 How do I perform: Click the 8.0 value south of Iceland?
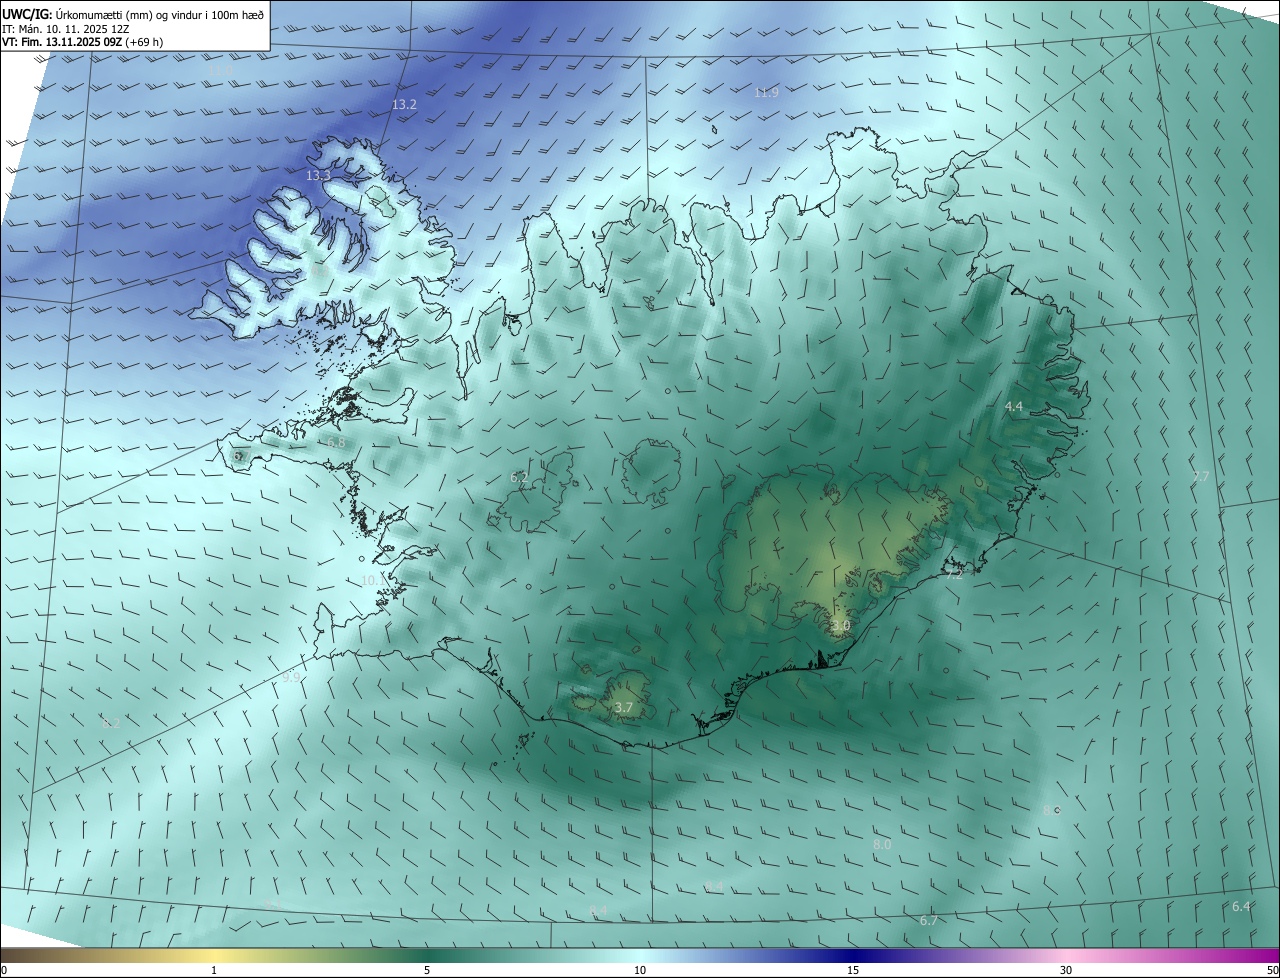881,845
